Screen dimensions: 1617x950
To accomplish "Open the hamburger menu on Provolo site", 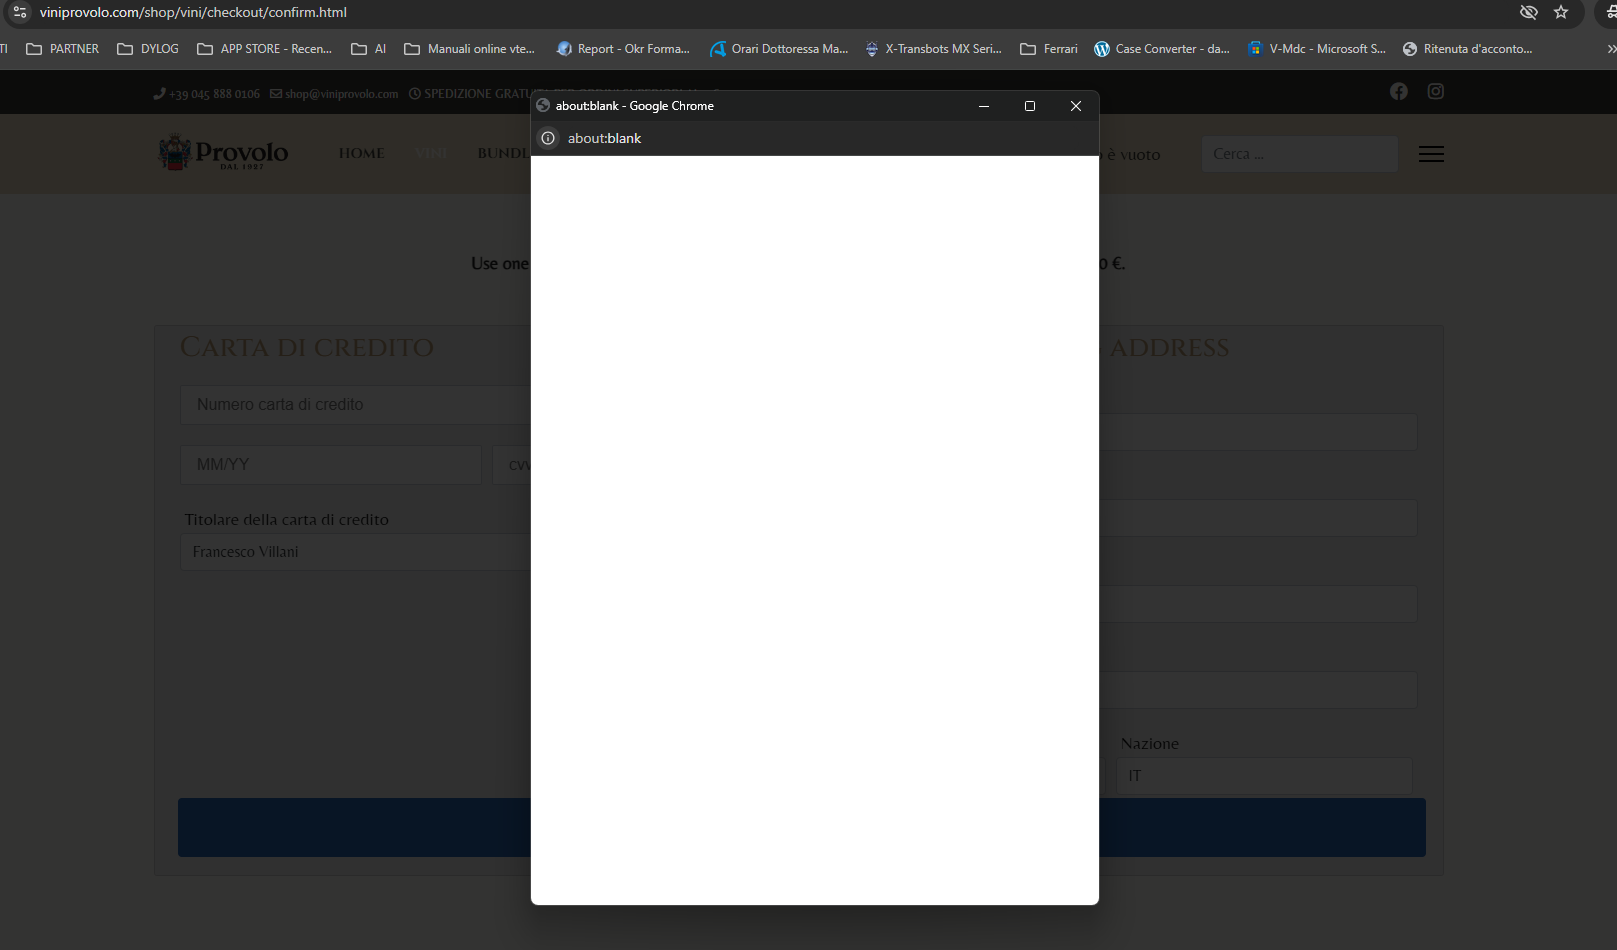I will 1431,154.
